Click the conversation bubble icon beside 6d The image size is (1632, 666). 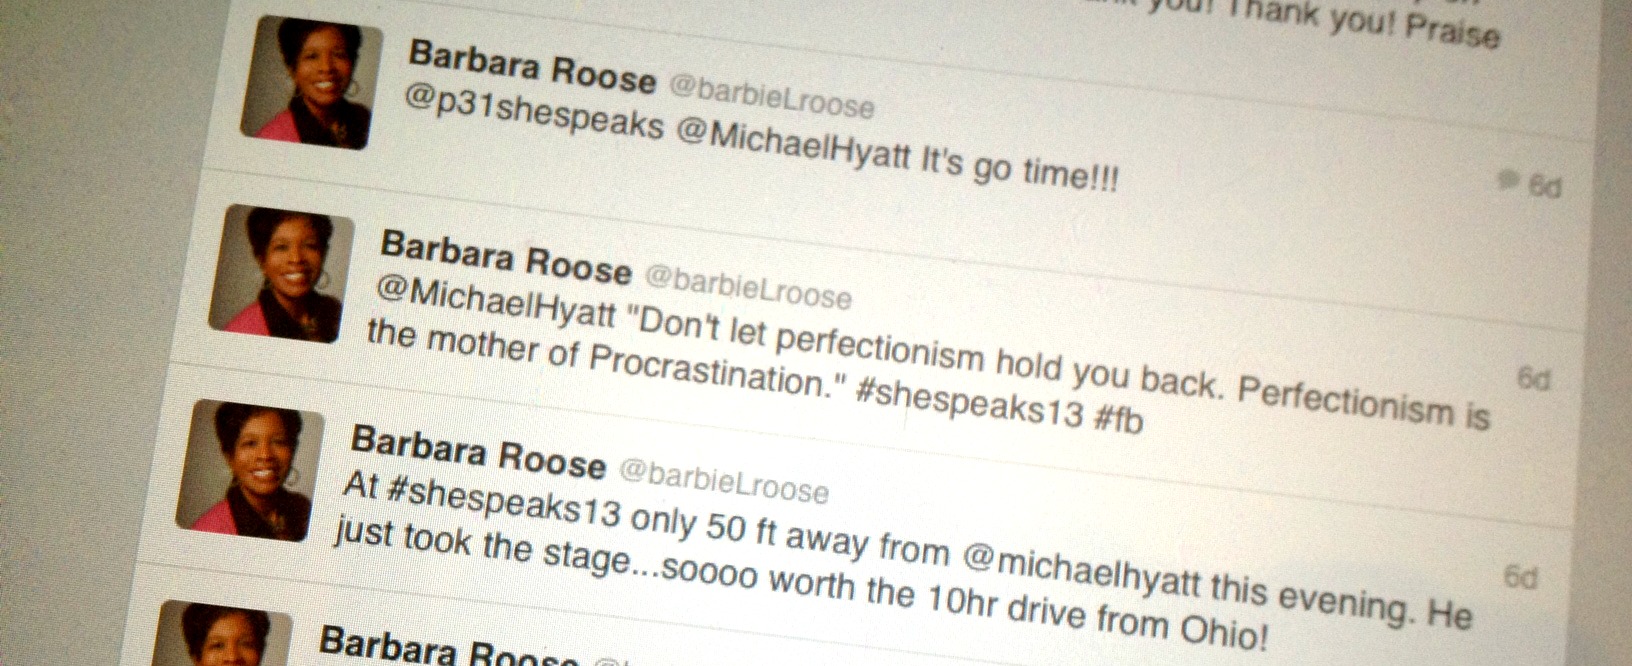1507,181
